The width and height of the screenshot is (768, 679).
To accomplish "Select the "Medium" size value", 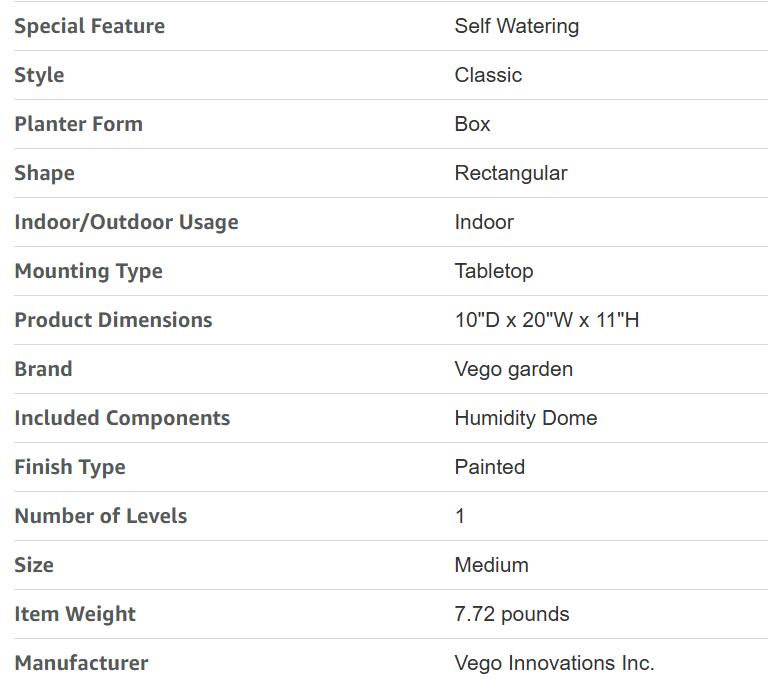I will tap(491, 565).
